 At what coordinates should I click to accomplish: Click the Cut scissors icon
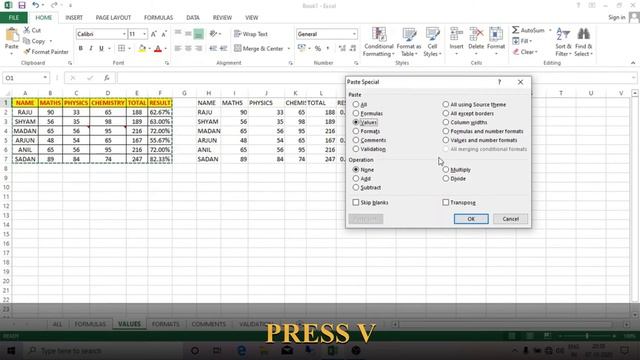[27, 30]
